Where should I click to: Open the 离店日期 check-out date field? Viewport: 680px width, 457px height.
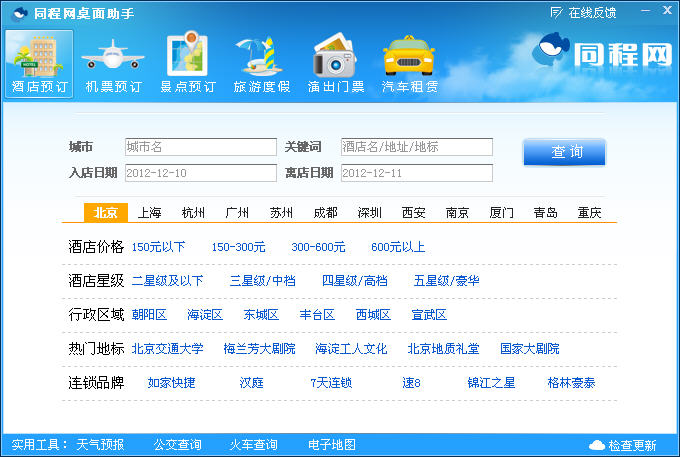pyautogui.click(x=417, y=173)
